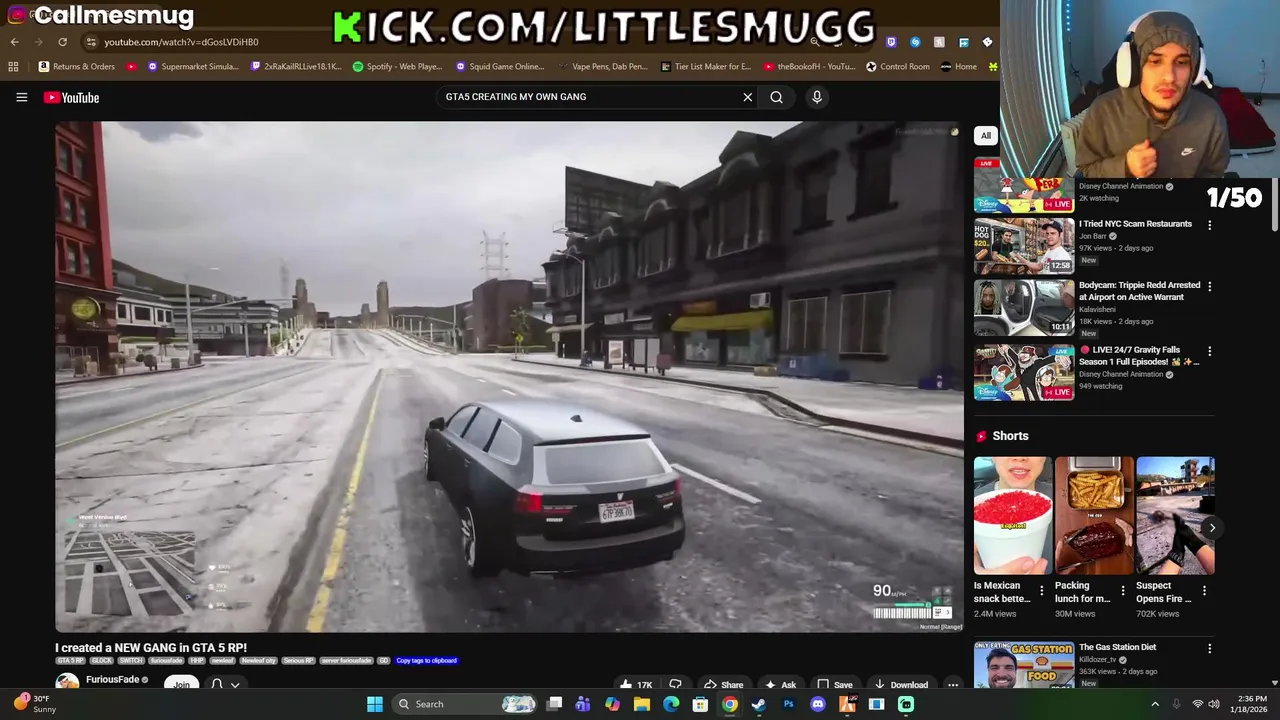Open the Windows Start menu
Viewport: 1280px width, 720px height.
coord(375,704)
